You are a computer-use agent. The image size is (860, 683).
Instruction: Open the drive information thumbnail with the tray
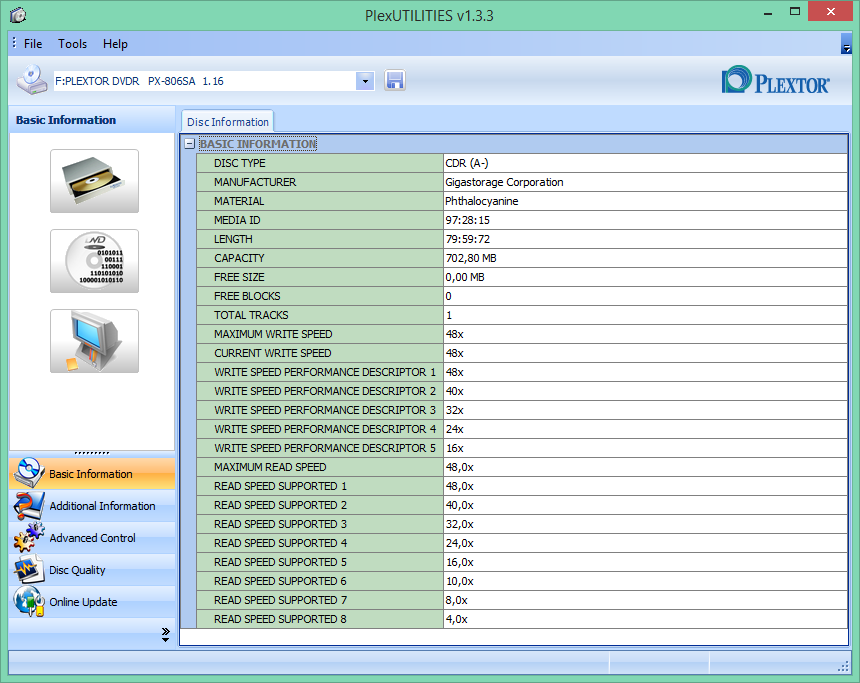94,181
